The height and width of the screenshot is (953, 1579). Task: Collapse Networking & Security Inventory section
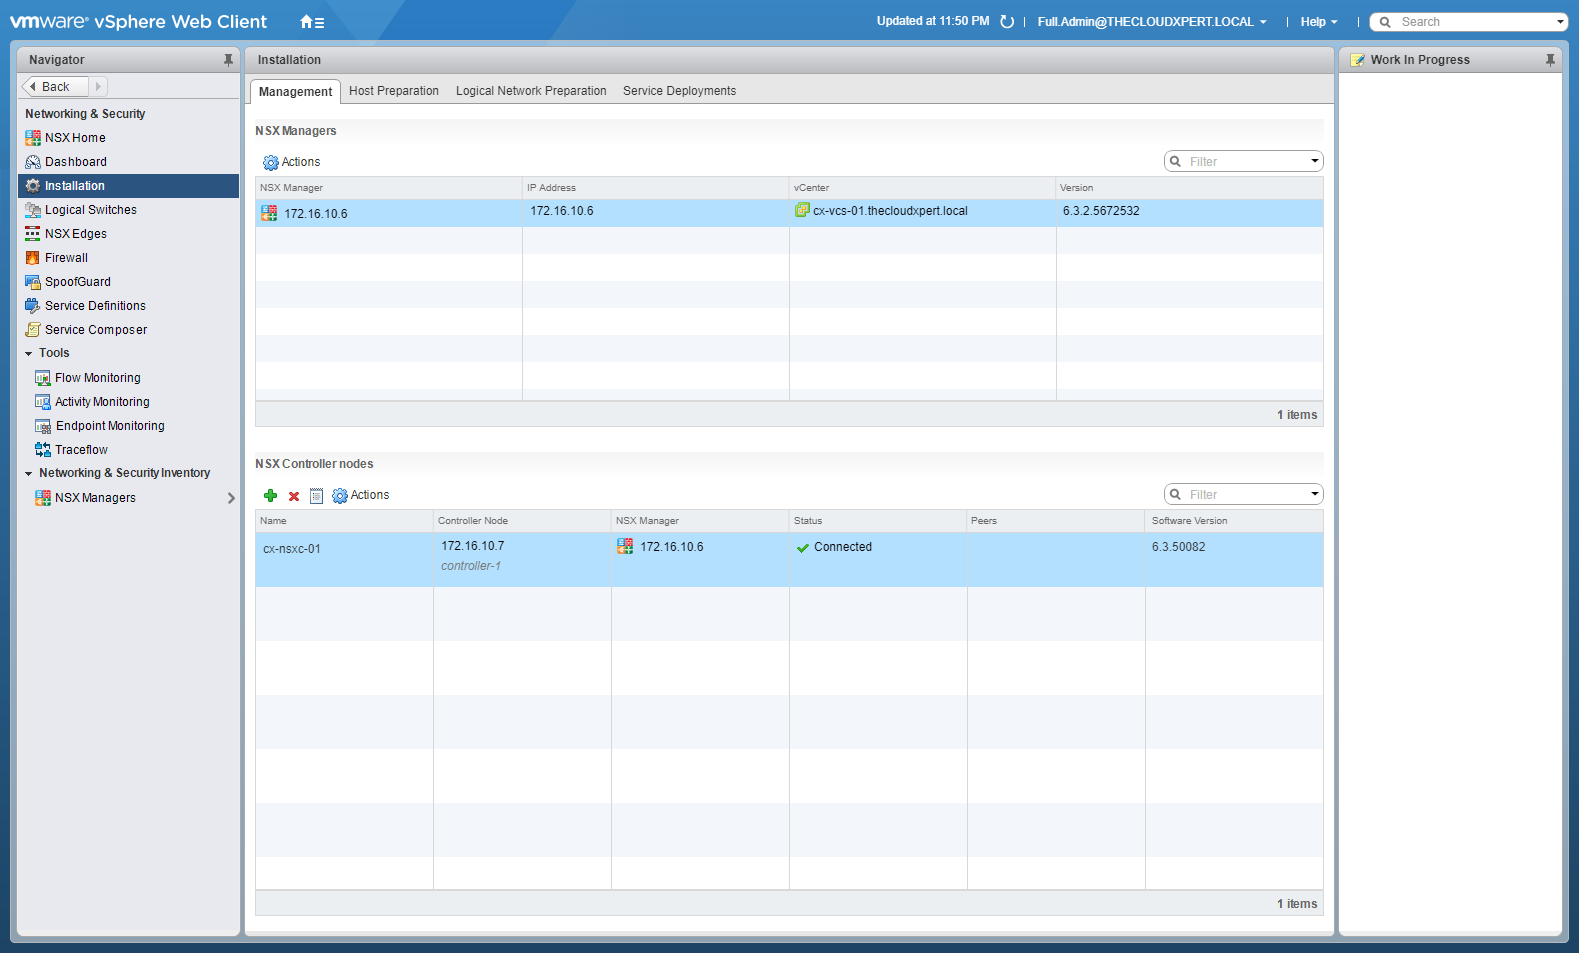pyautogui.click(x=29, y=474)
